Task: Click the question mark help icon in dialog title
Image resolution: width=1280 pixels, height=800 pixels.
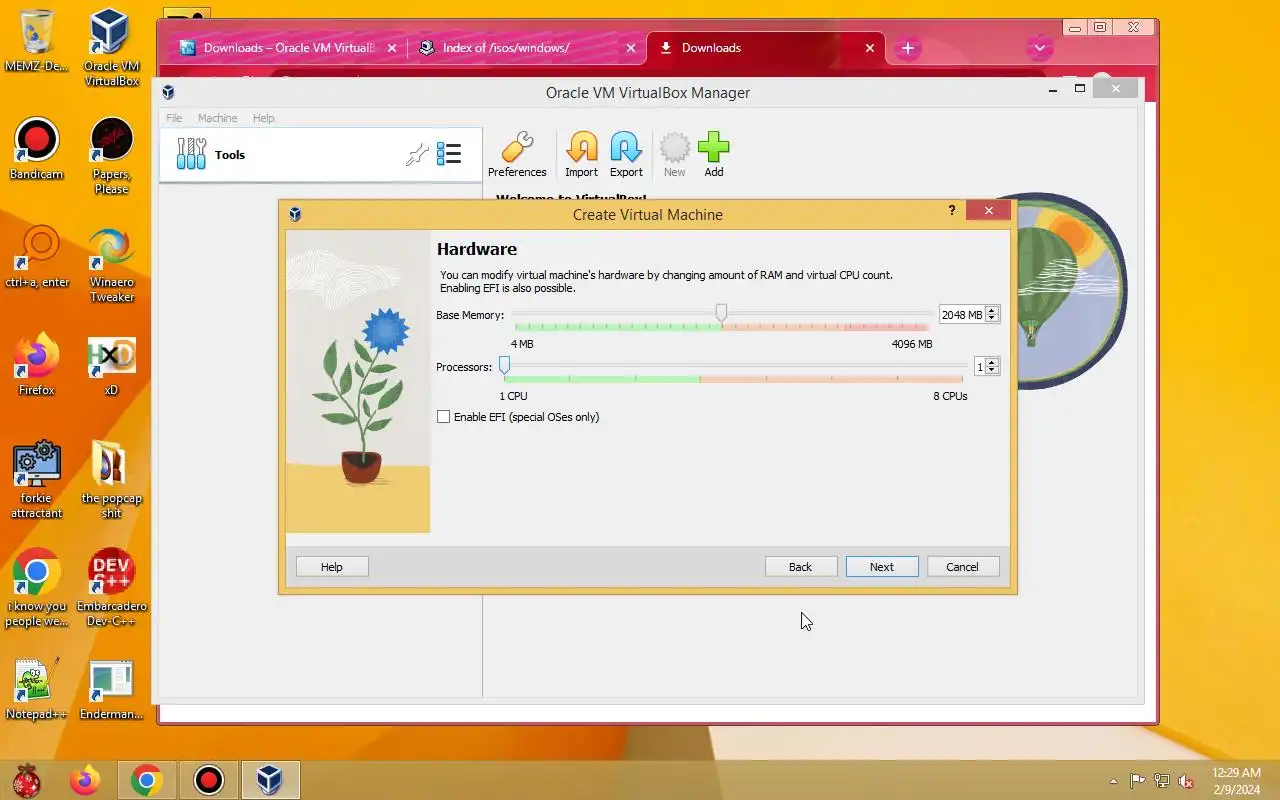Action: pos(951,210)
